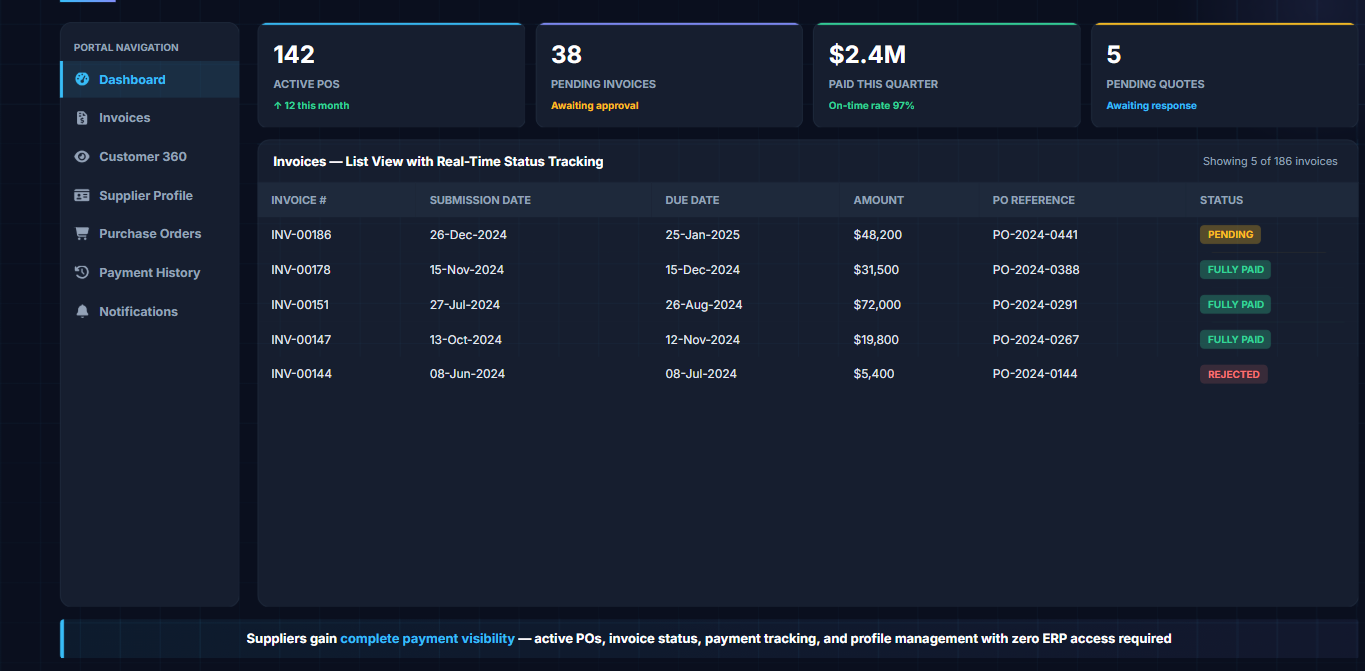Click the Dashboard gauge icon in sidebar
This screenshot has width=1365, height=671.
tap(82, 79)
